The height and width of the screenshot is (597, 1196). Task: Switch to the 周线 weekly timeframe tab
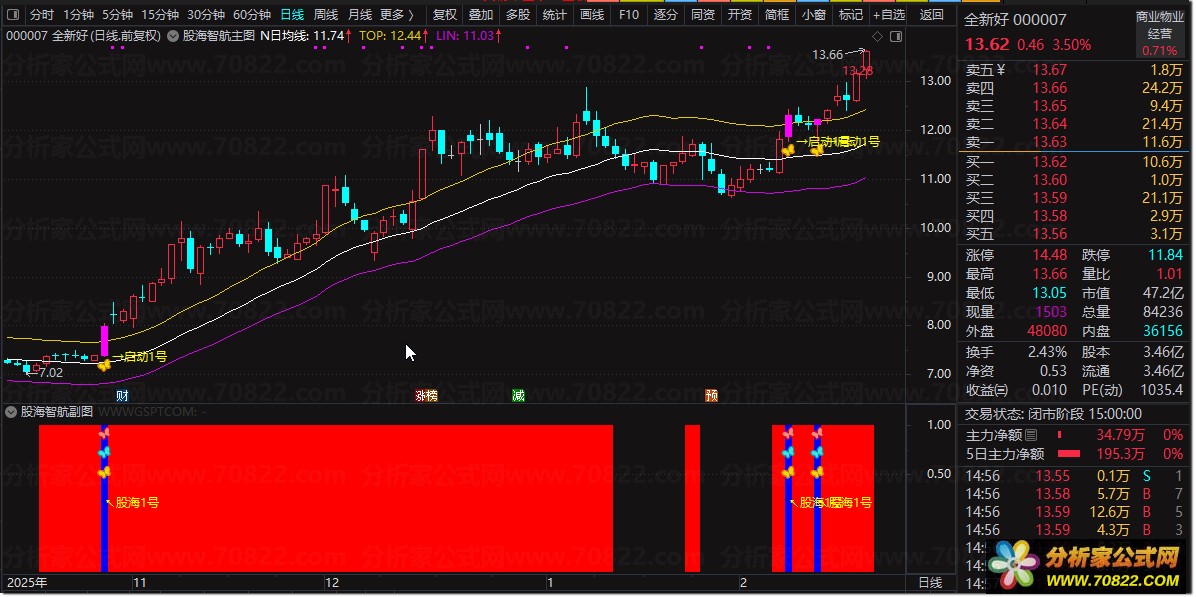tap(326, 14)
